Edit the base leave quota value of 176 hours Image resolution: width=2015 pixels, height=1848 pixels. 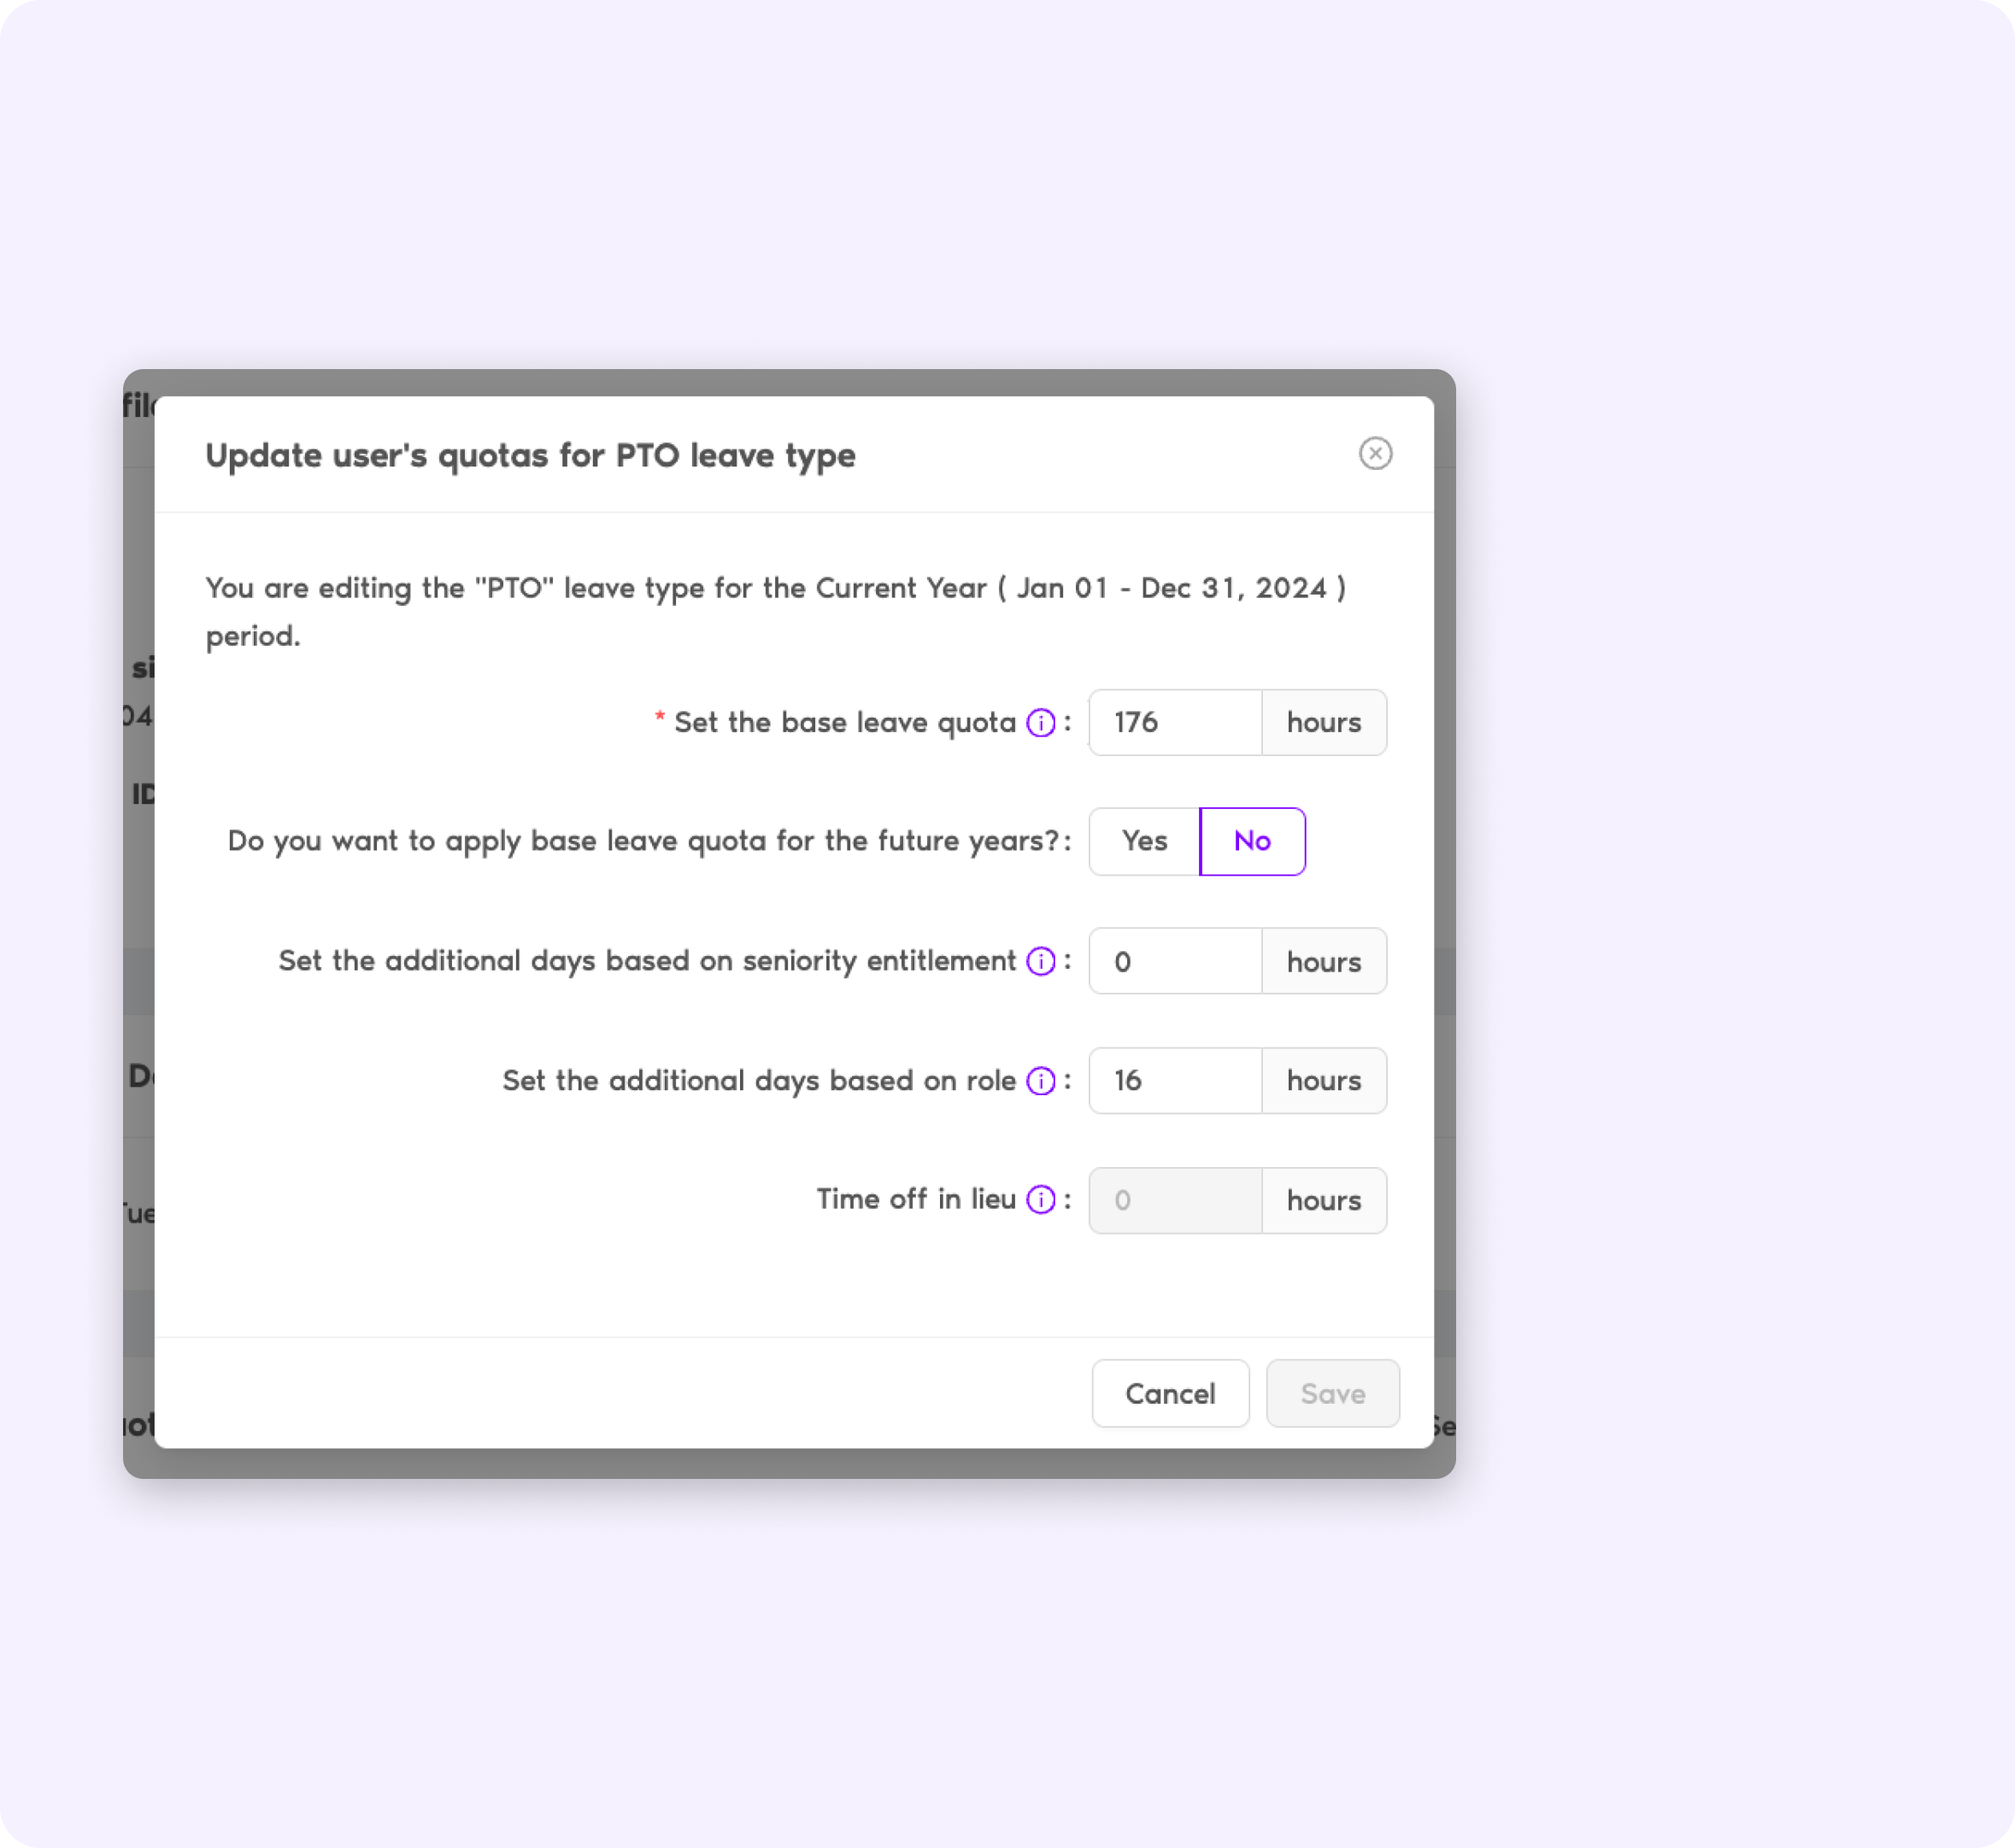[x=1174, y=721]
